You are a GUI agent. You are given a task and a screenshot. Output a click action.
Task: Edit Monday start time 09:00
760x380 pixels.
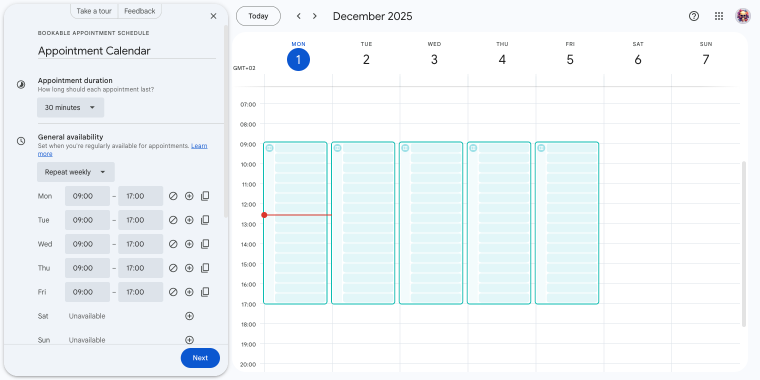pos(87,196)
